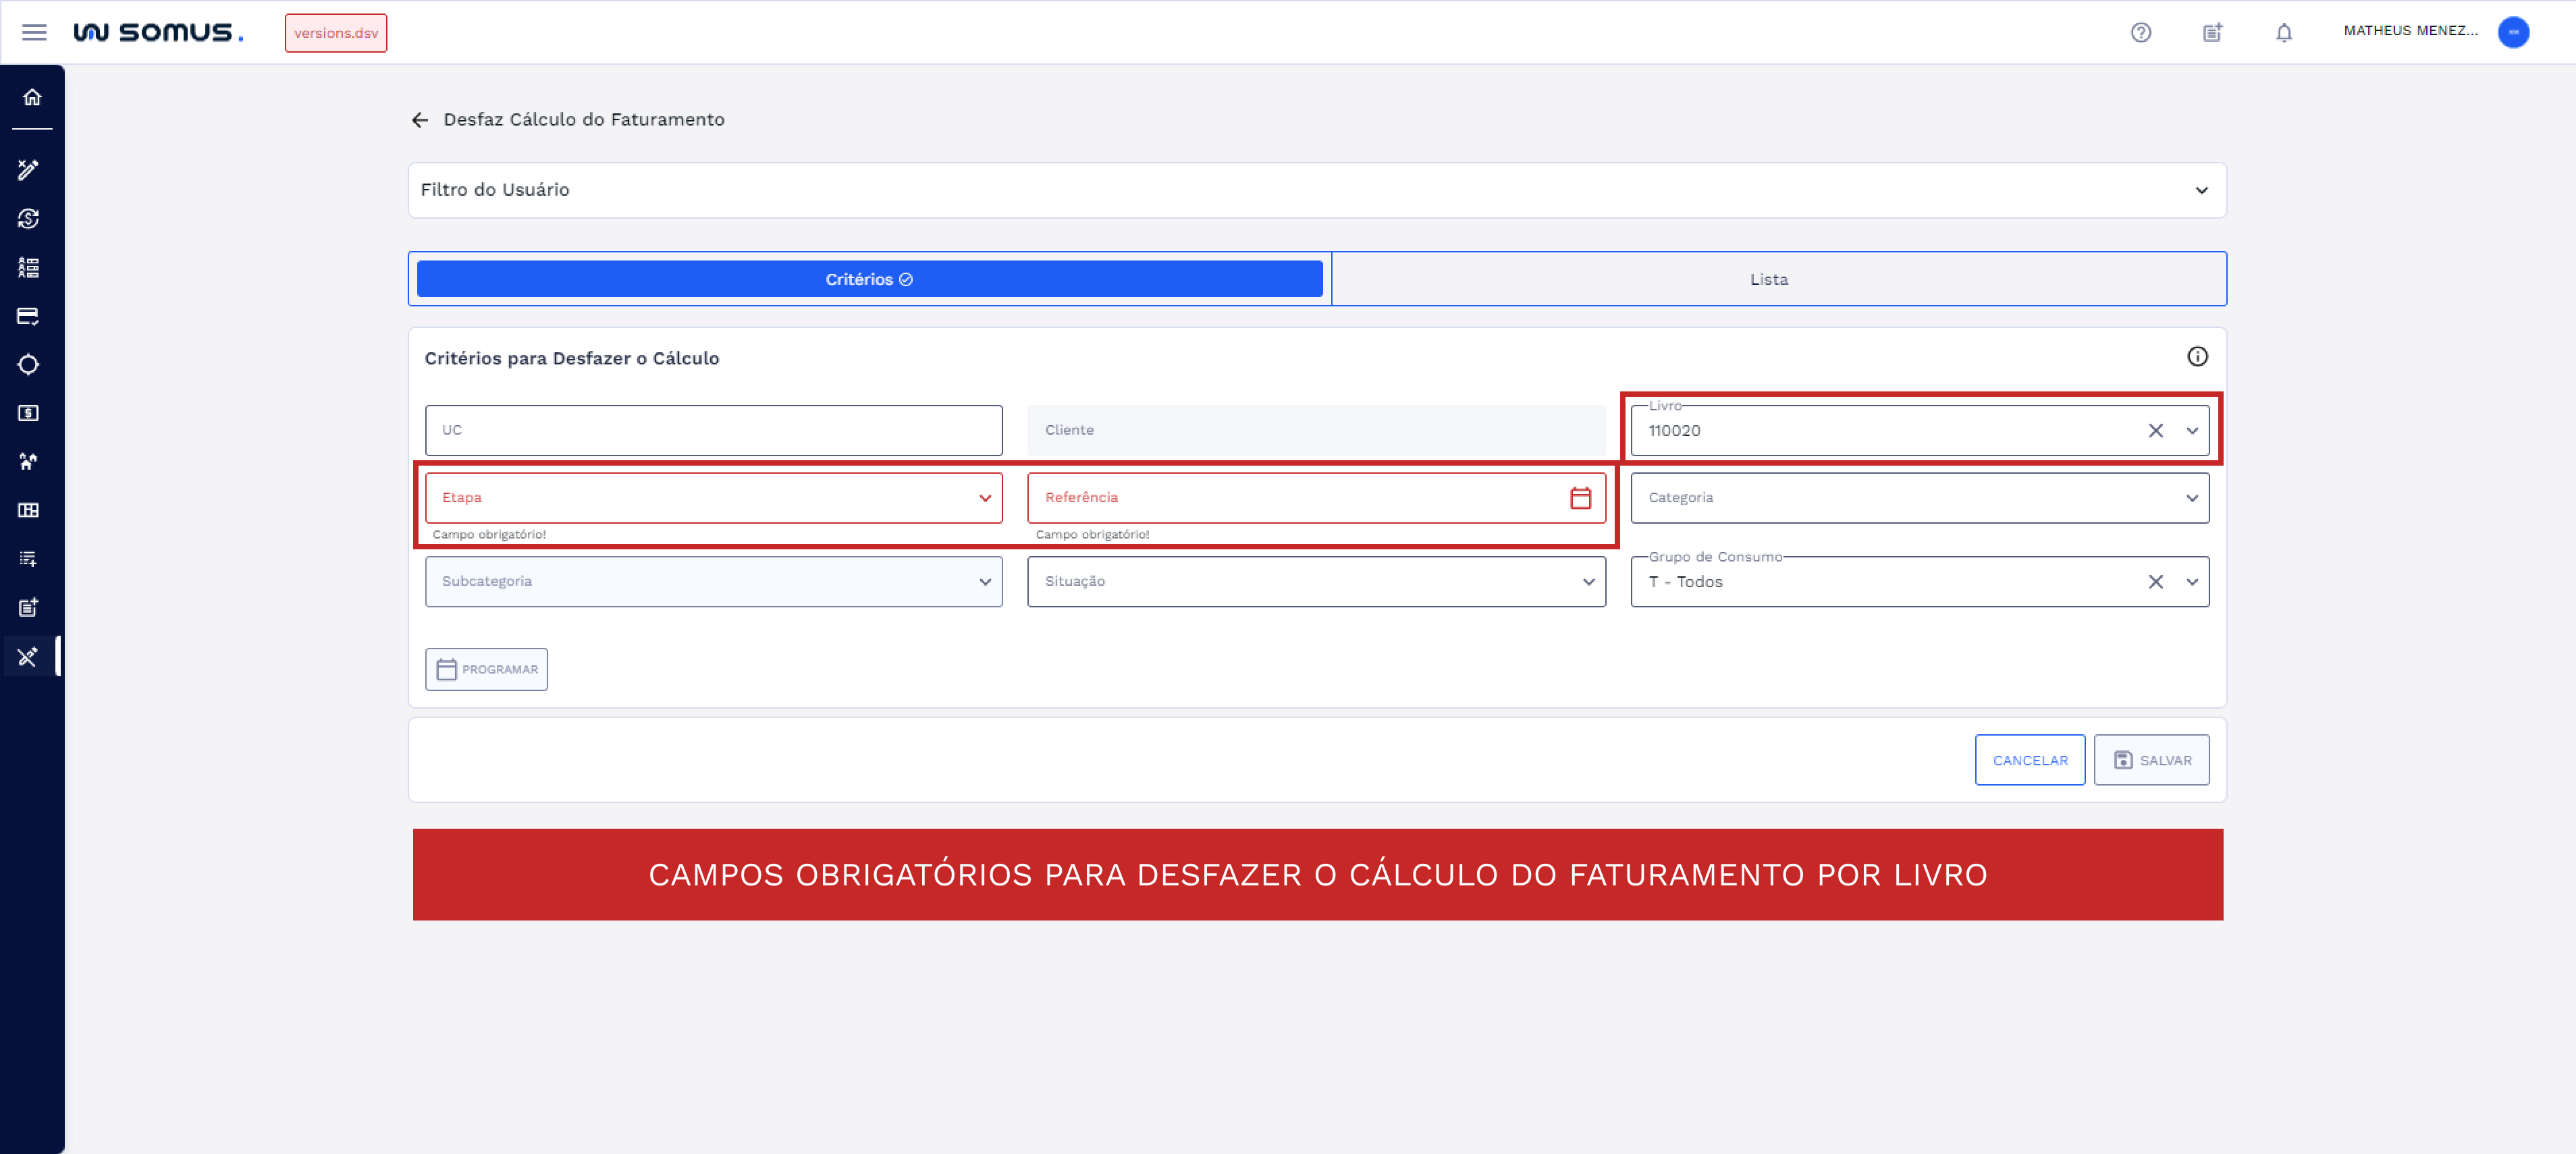Open the calendar picker on Referência field

coord(1580,497)
